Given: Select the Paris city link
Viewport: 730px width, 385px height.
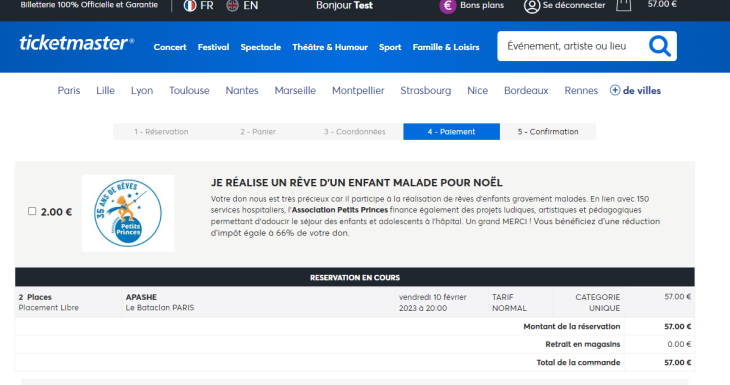Looking at the screenshot, I should coord(69,90).
